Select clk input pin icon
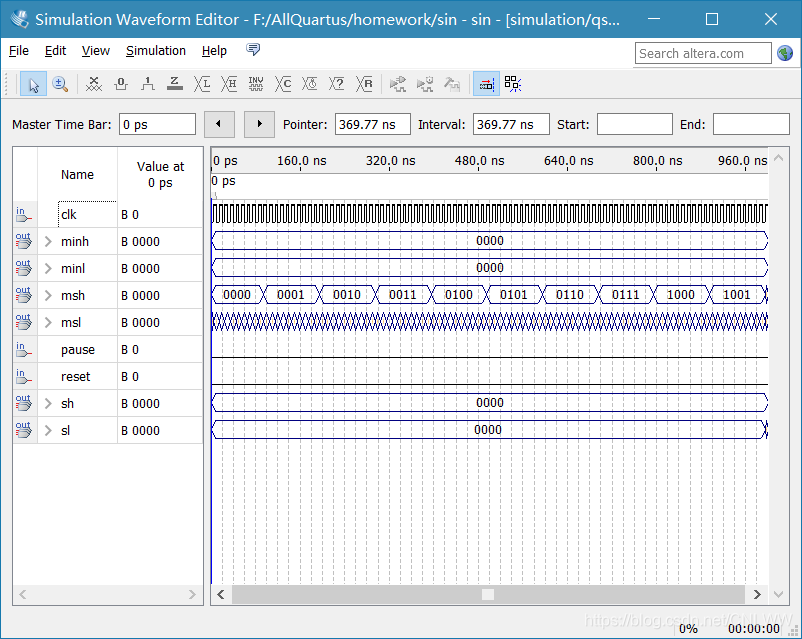 [x=24, y=214]
